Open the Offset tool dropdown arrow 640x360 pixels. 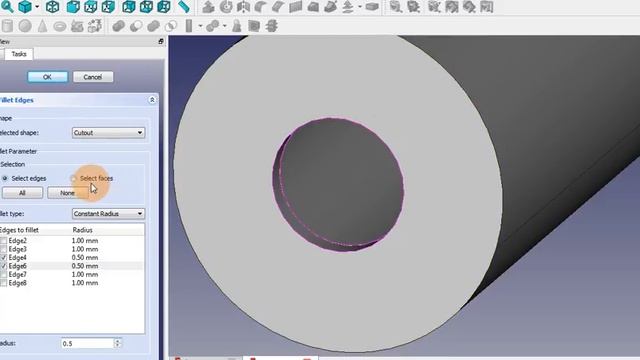[359, 7]
